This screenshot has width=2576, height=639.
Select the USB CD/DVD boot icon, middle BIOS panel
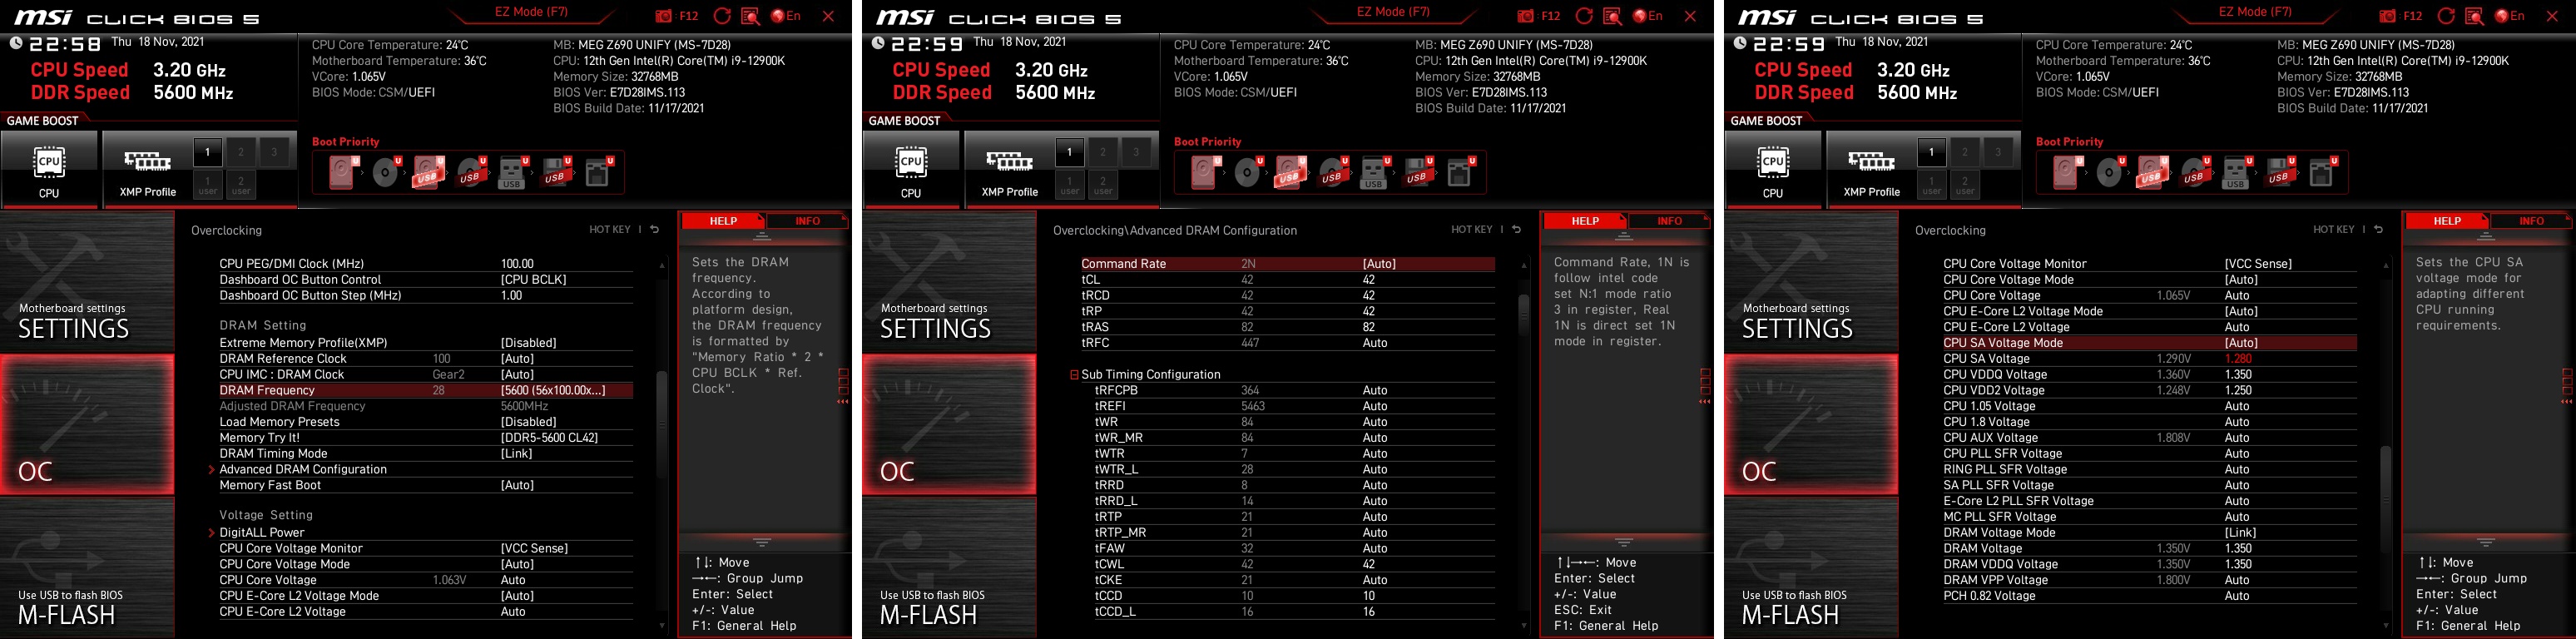[1332, 173]
